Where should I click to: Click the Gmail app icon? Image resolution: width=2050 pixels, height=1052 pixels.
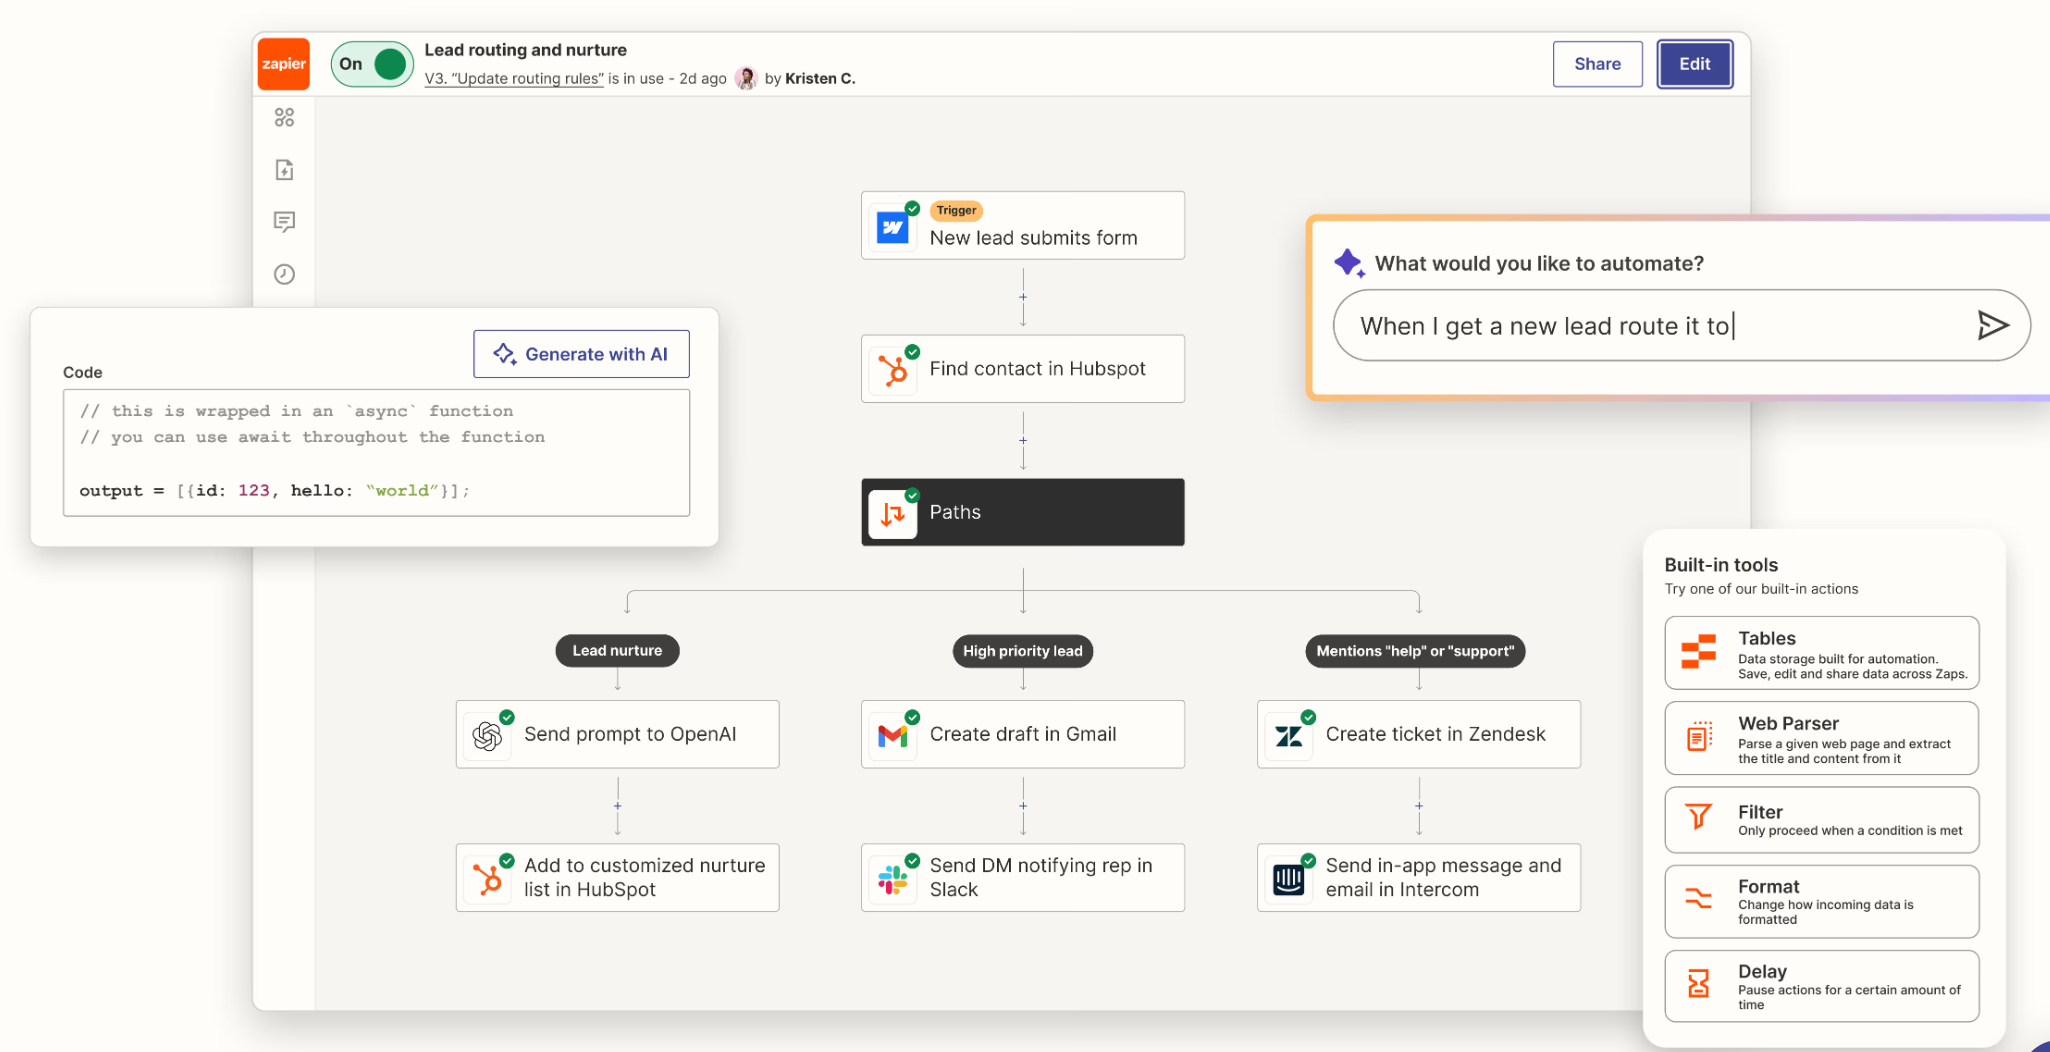[x=892, y=736]
